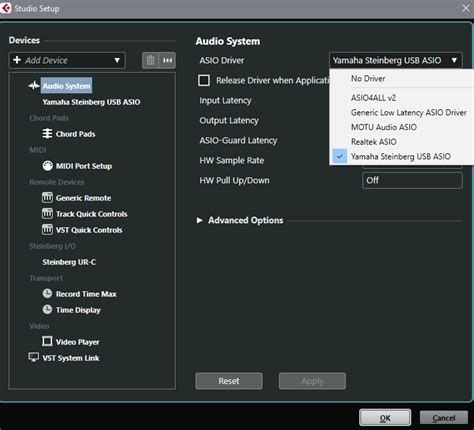
Task: Click the Record Time Max clock icon
Action: pos(47,294)
